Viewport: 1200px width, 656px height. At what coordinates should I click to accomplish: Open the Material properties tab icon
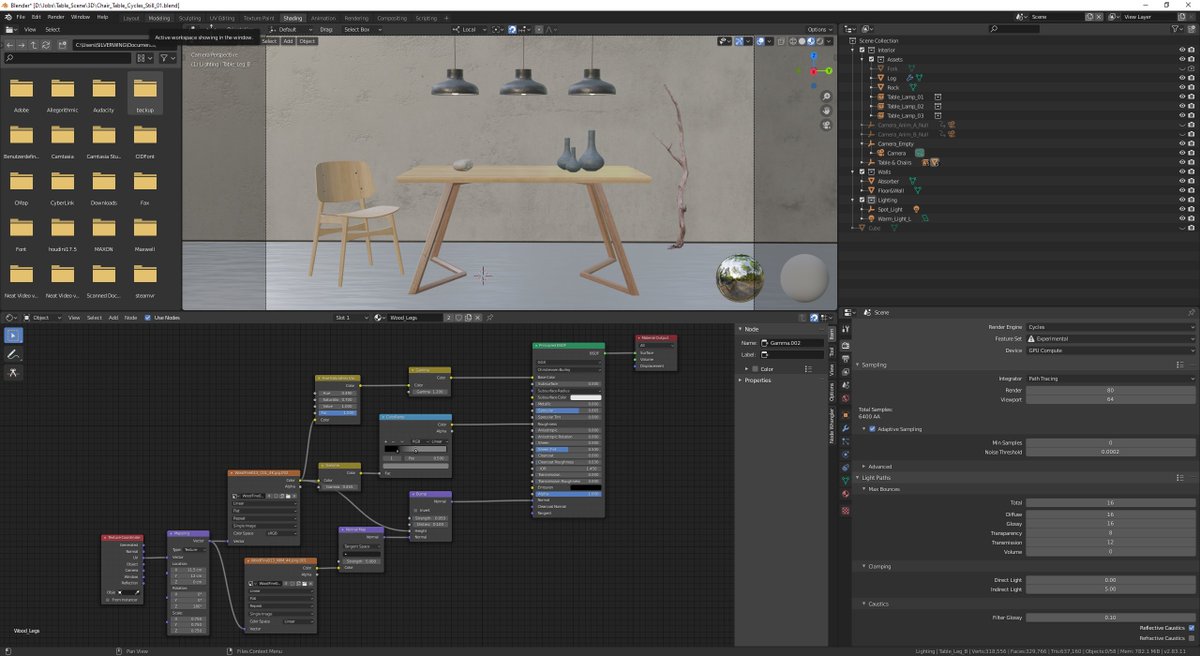pyautogui.click(x=845, y=493)
